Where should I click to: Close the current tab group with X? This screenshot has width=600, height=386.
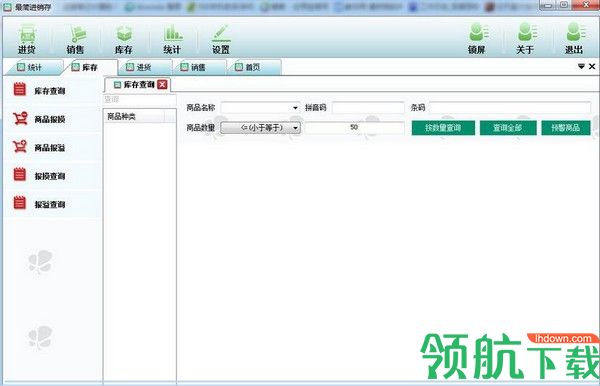pyautogui.click(x=592, y=67)
